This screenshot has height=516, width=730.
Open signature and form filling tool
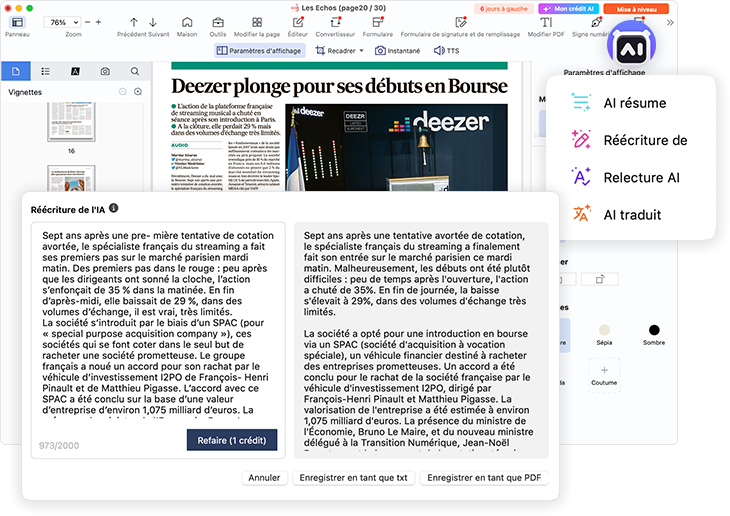[460, 22]
